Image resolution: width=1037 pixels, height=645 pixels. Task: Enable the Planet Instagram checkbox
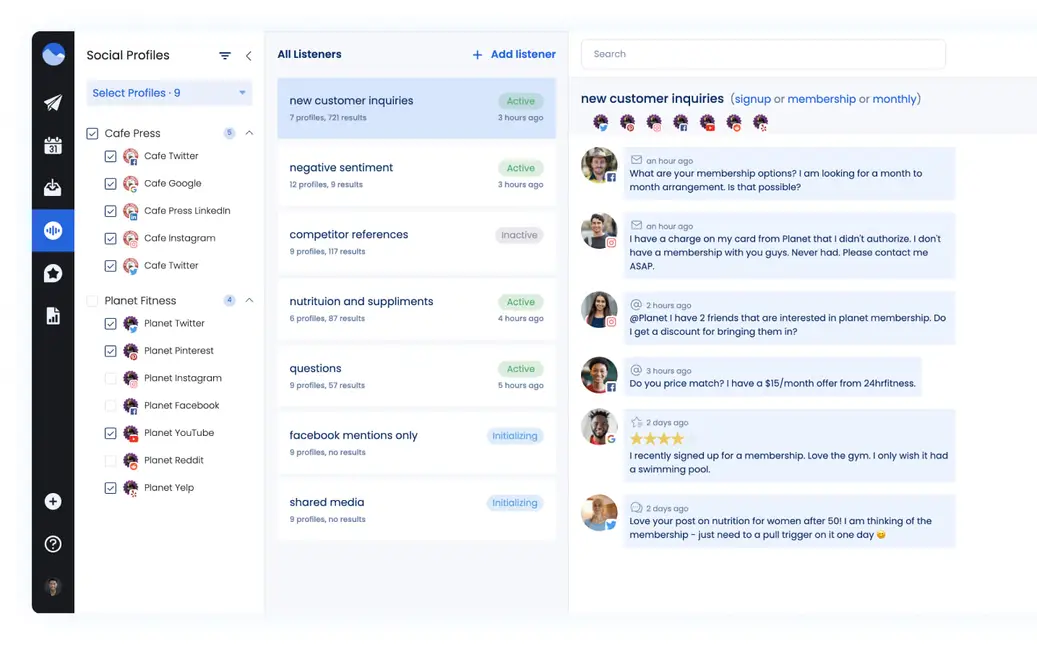(x=112, y=378)
